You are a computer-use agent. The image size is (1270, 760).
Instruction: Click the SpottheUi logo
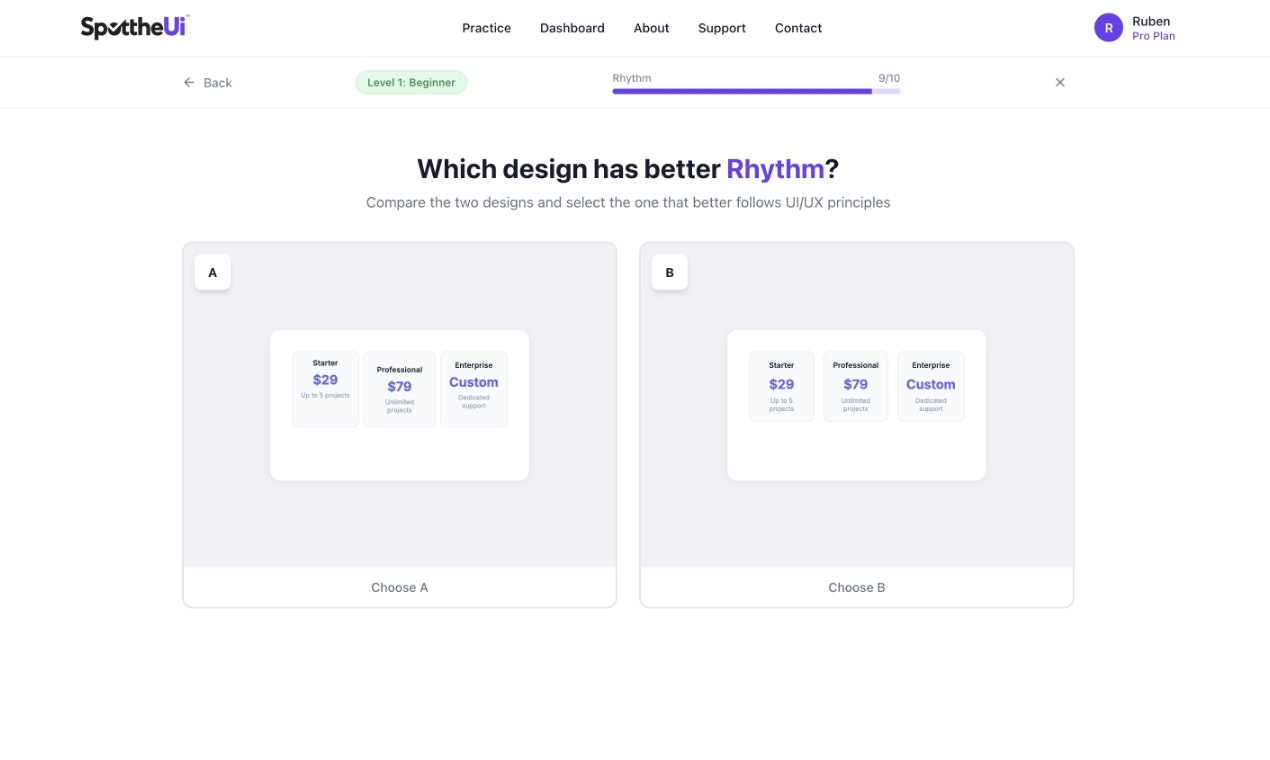tap(135, 27)
